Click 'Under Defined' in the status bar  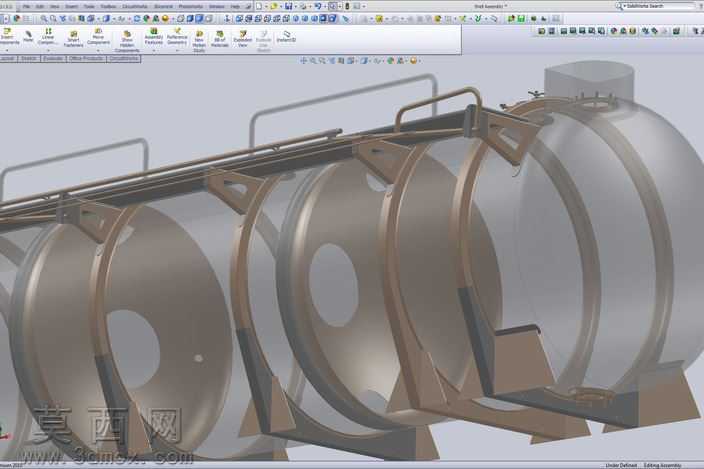[621, 465]
